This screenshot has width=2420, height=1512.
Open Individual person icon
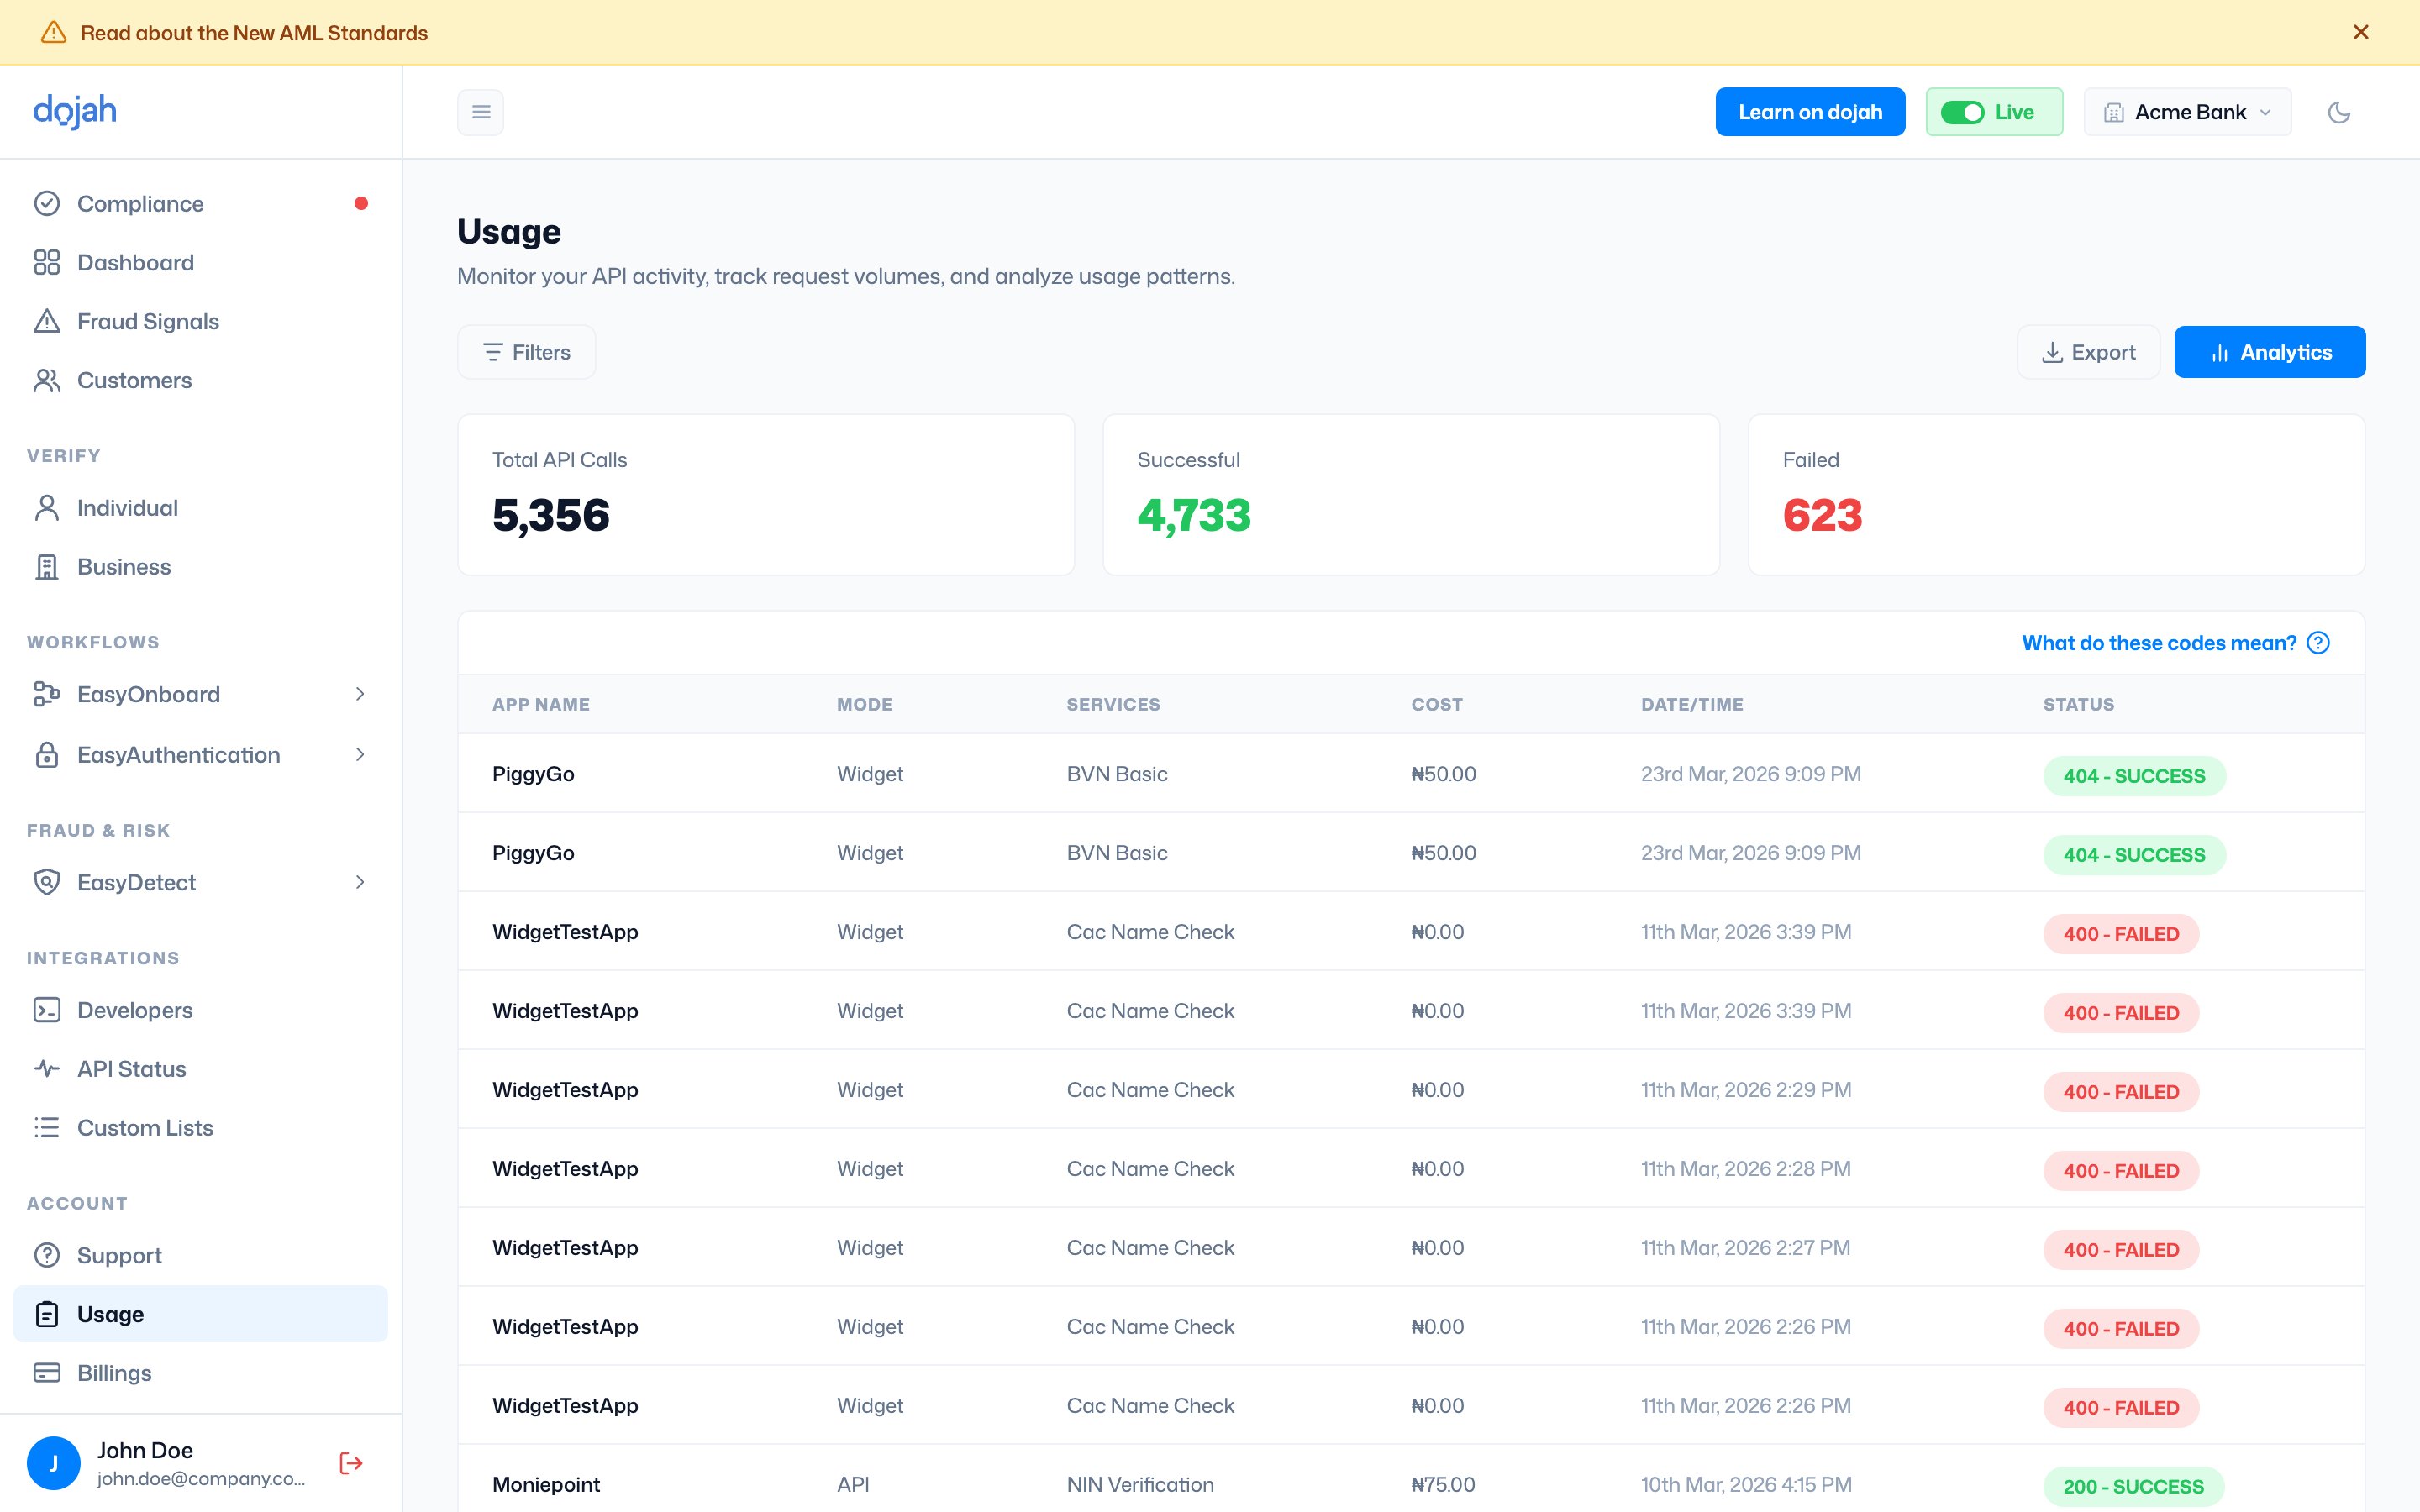pyautogui.click(x=47, y=508)
